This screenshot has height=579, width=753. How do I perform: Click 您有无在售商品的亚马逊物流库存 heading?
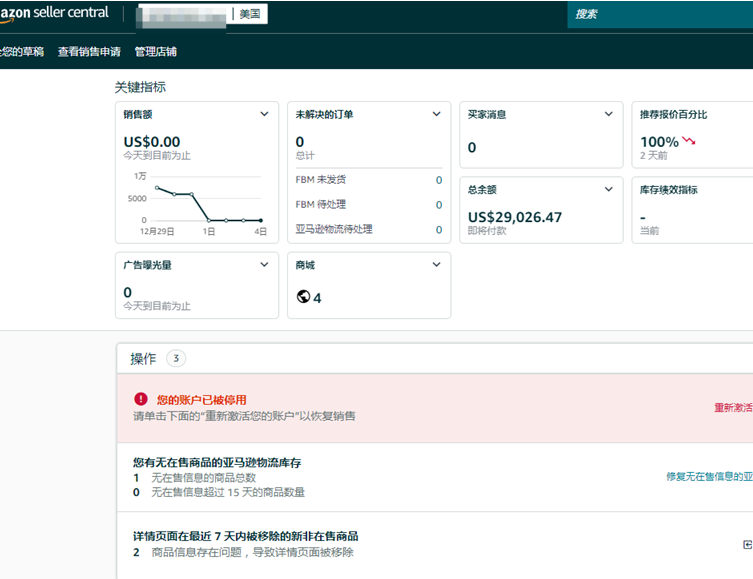tap(217, 462)
